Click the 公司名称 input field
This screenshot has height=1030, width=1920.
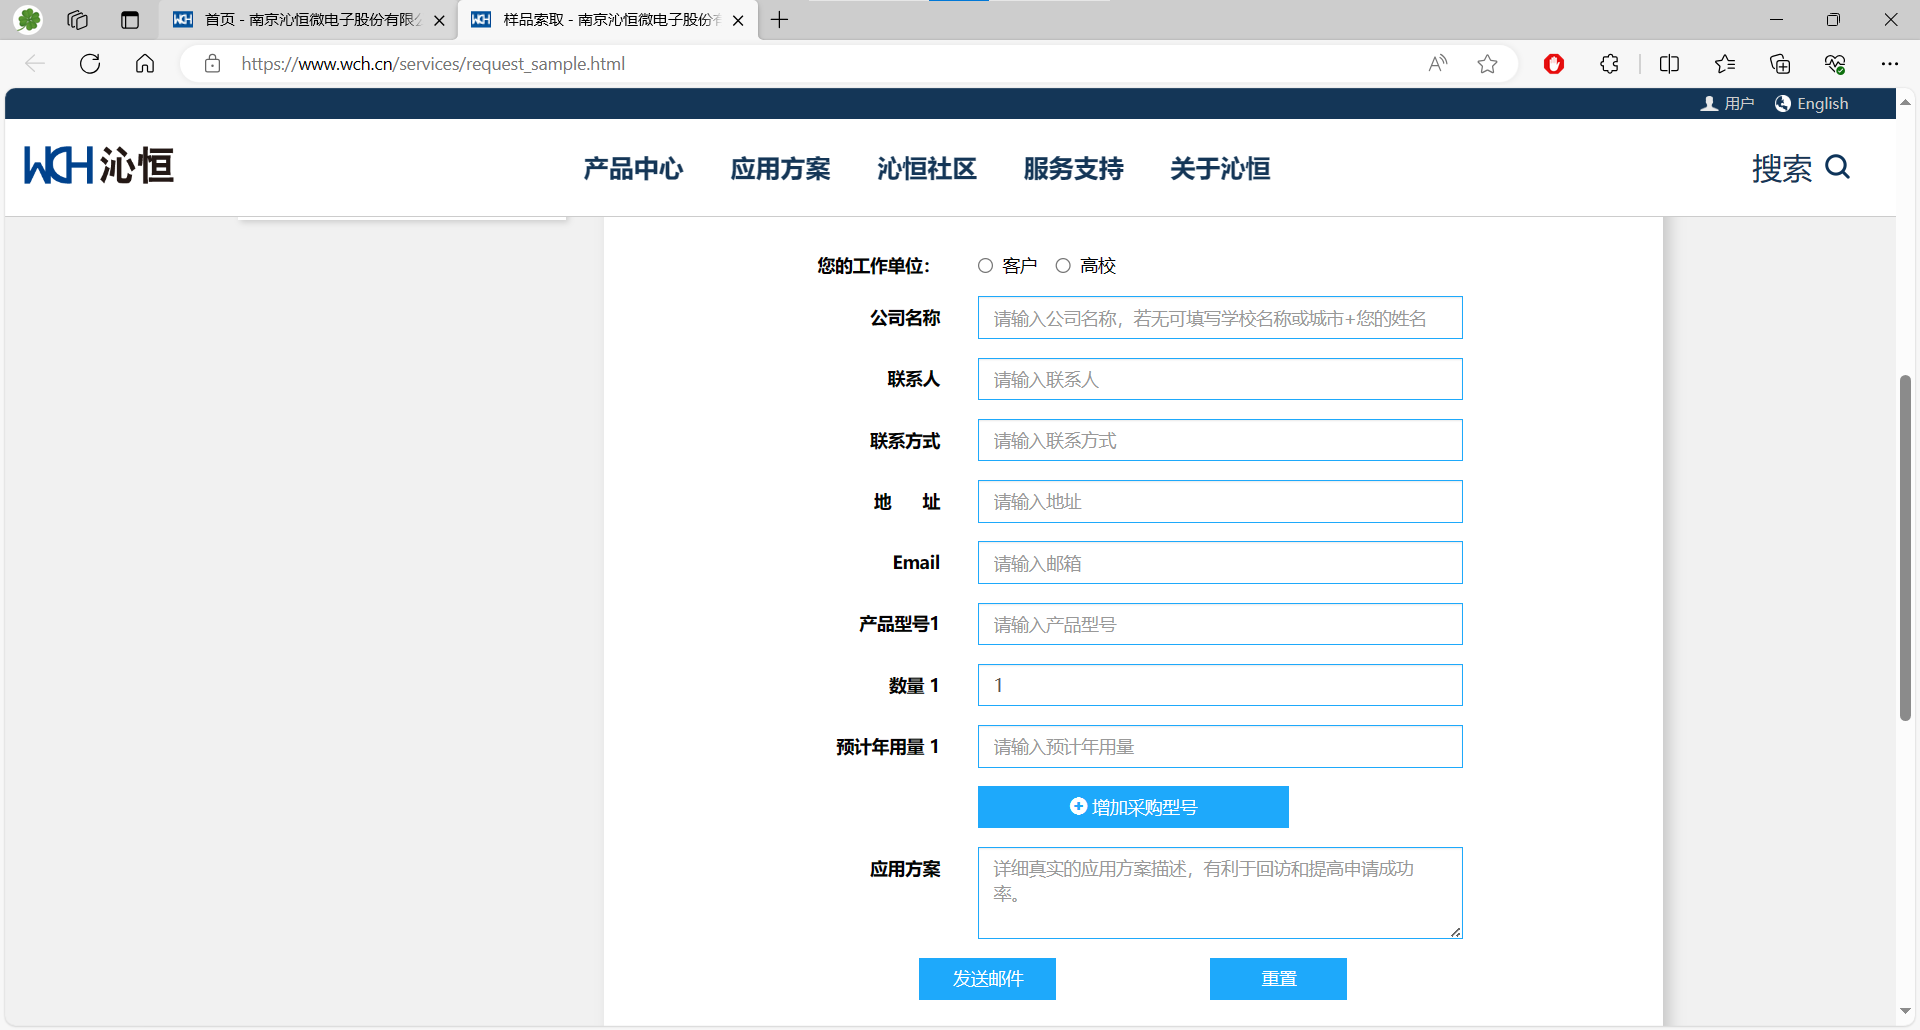(x=1220, y=318)
